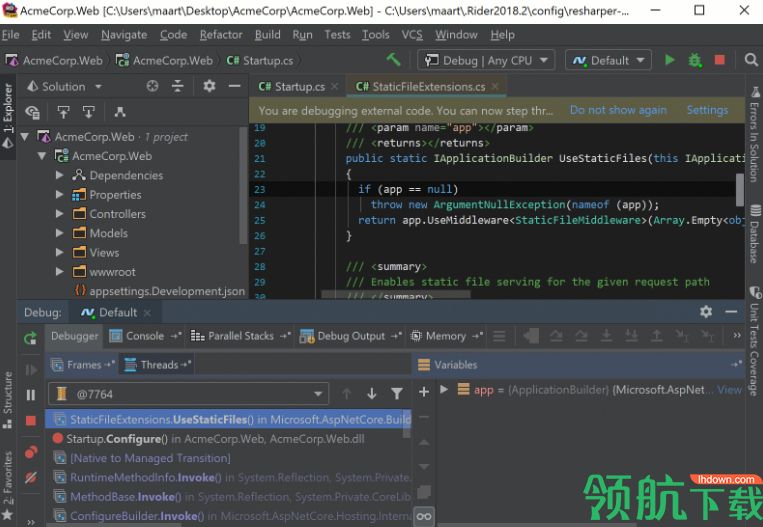Click the Step Over debugger icon

click(x=556, y=335)
